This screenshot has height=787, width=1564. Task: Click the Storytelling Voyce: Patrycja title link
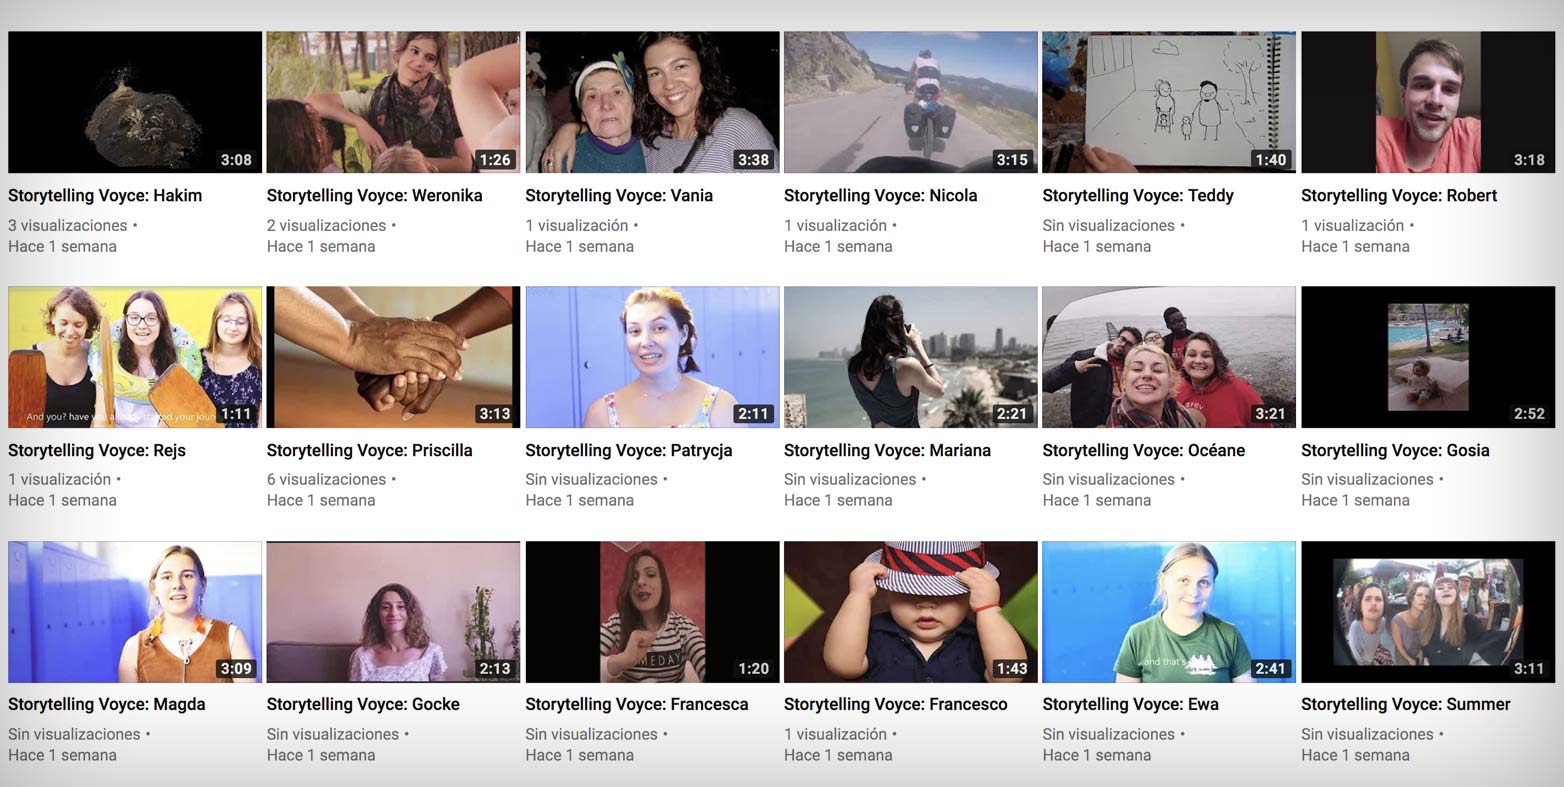pyautogui.click(x=628, y=450)
